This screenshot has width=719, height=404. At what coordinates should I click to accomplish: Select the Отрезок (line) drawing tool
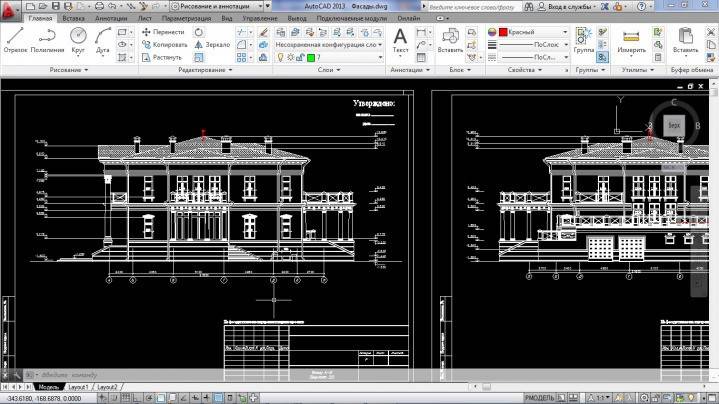tap(15, 39)
